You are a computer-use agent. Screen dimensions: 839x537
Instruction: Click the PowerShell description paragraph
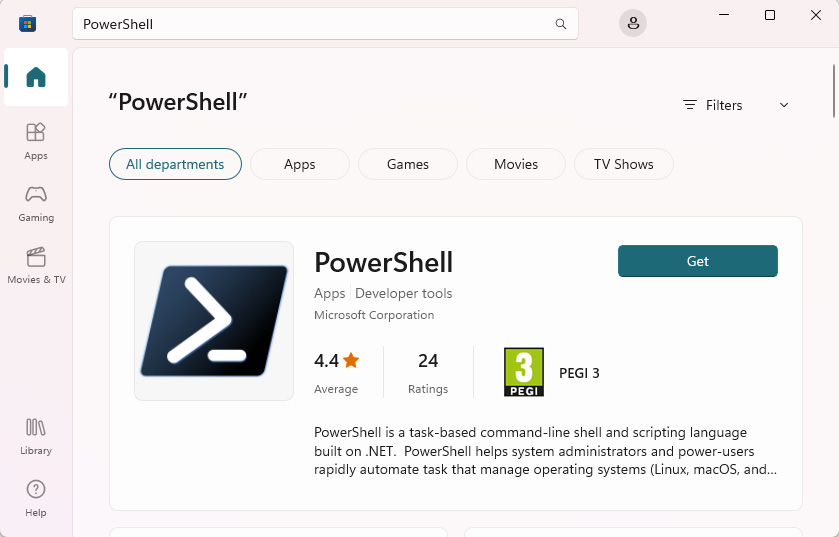[545, 451]
